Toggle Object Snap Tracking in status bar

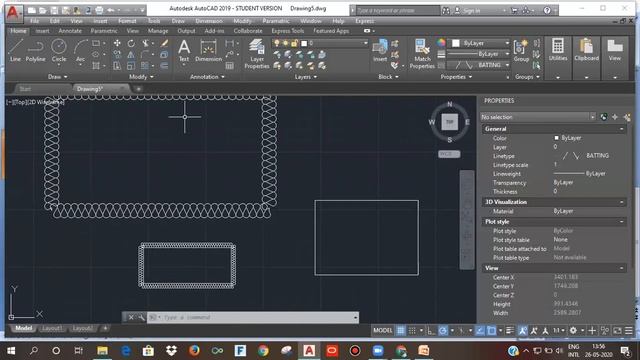pyautogui.click(x=480, y=330)
